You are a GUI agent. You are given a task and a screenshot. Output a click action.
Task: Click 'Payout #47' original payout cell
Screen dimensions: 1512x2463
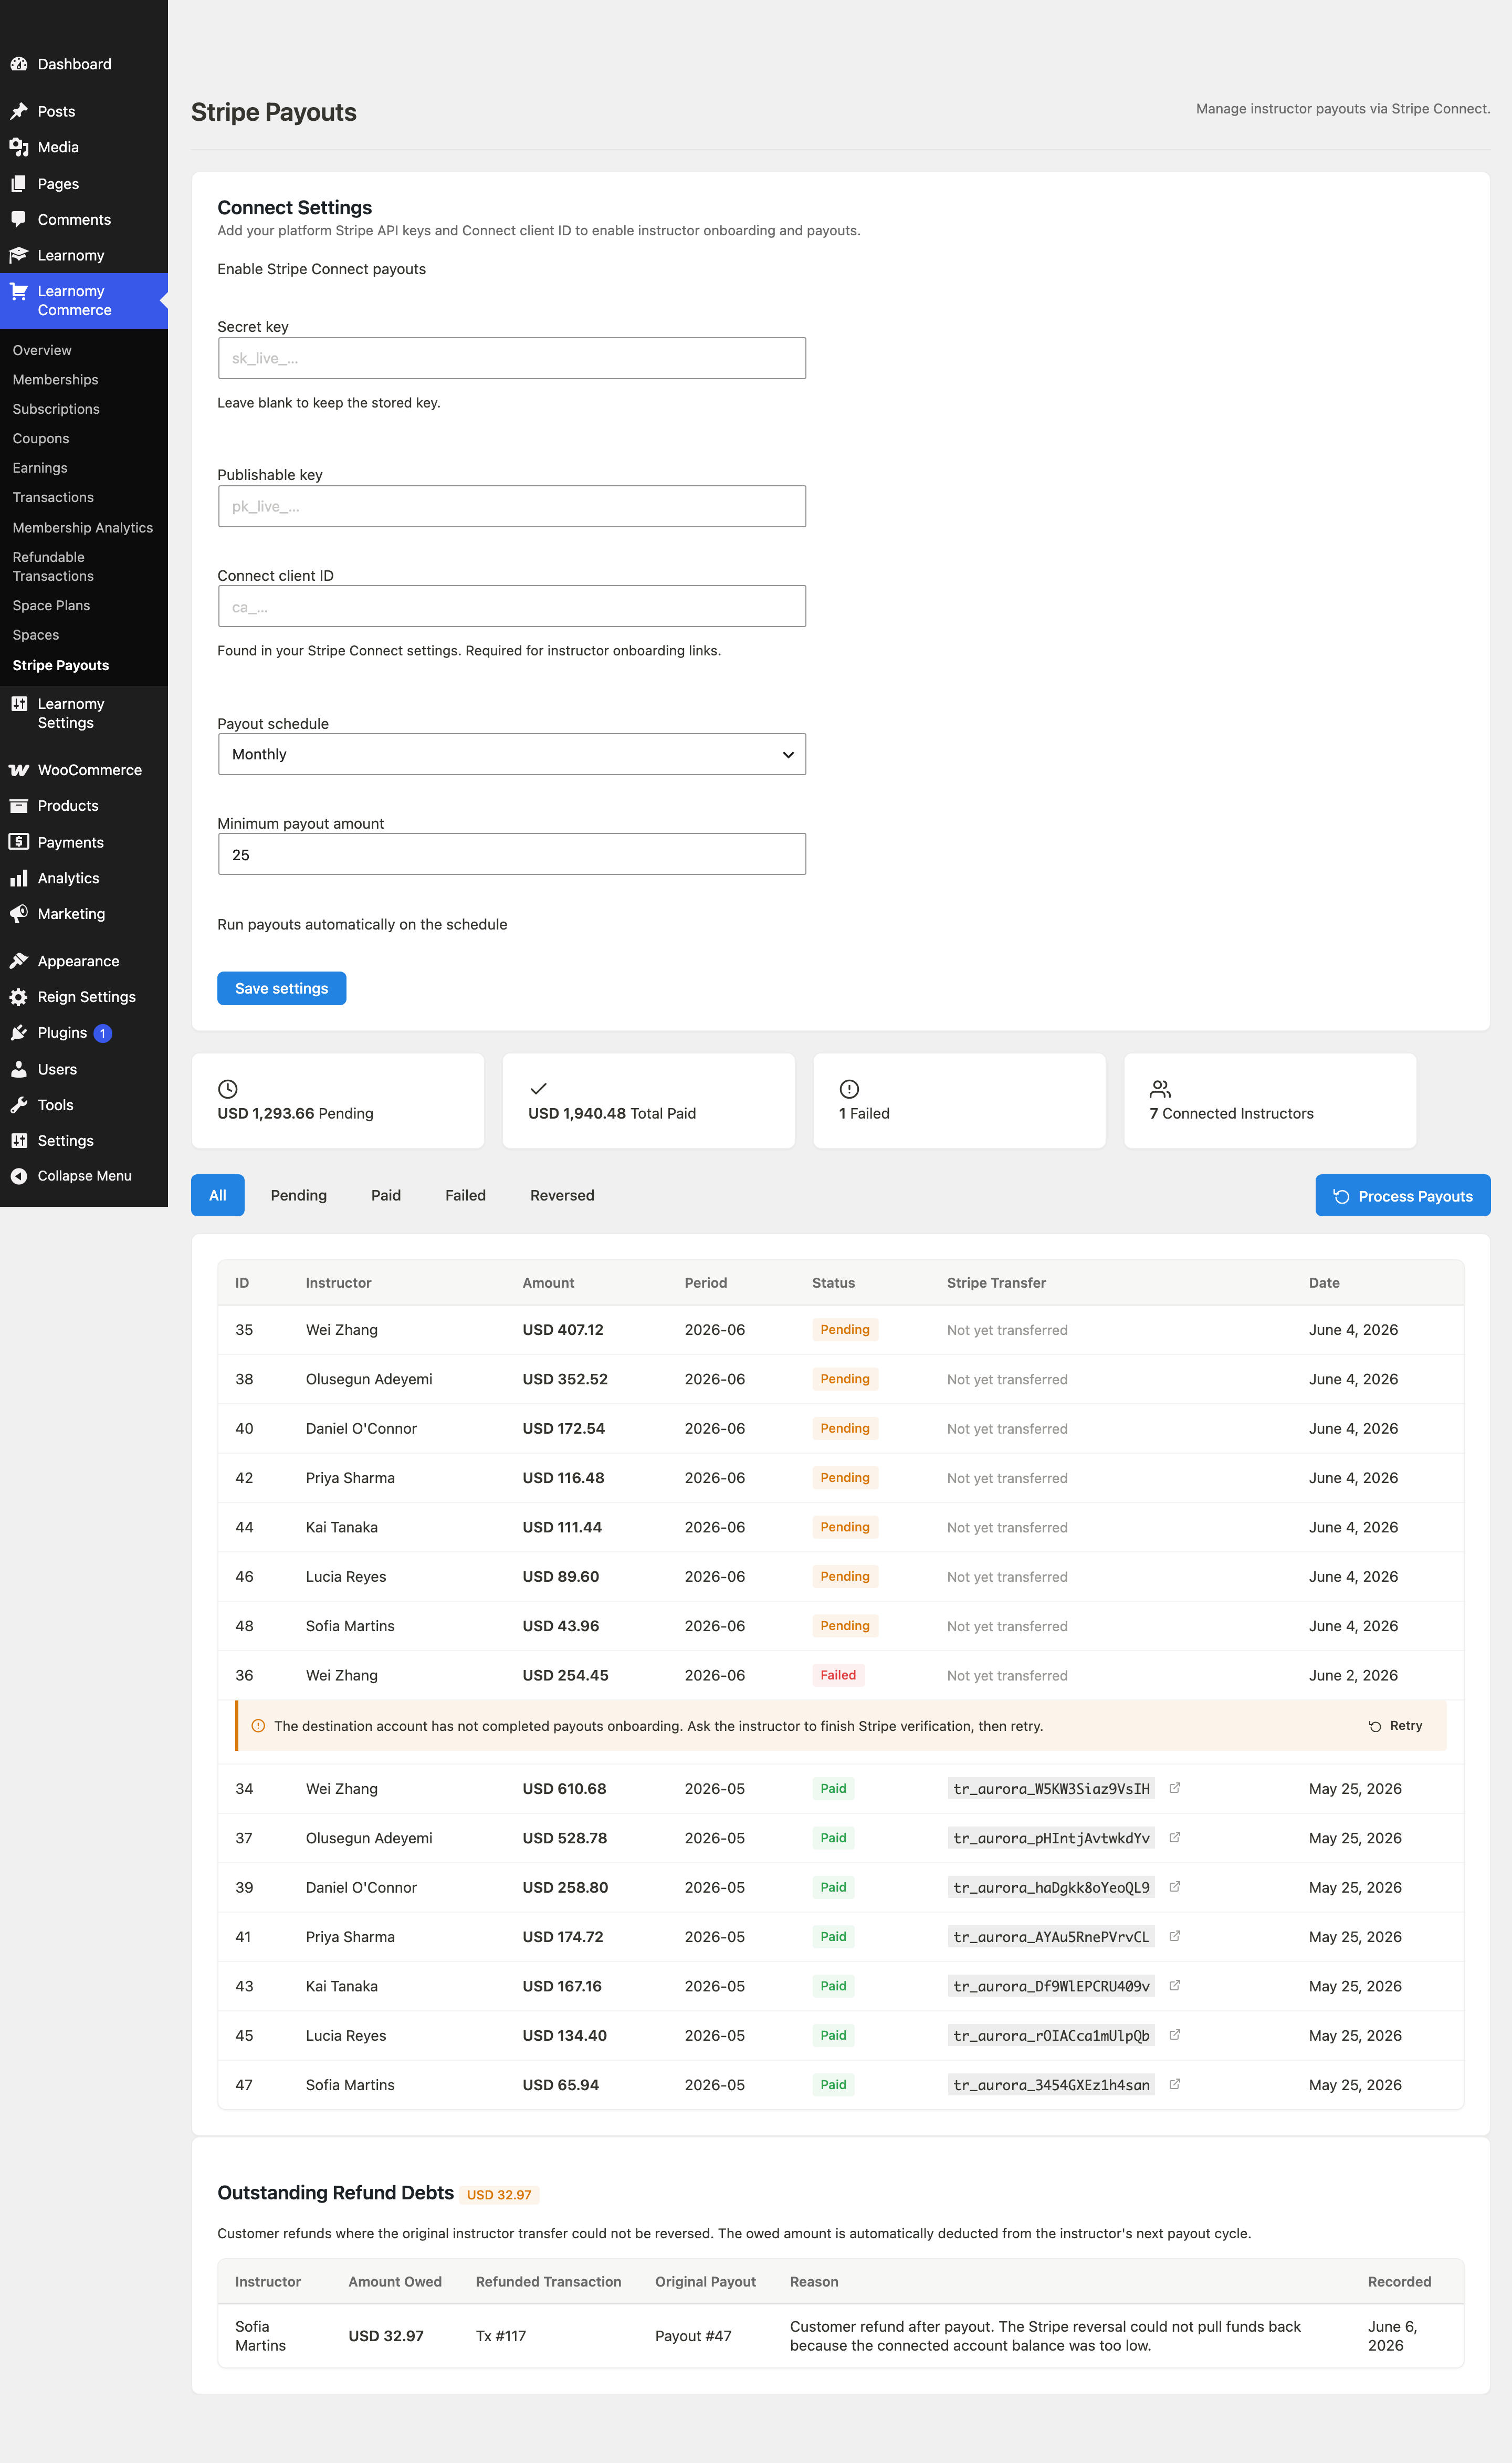click(x=693, y=2335)
